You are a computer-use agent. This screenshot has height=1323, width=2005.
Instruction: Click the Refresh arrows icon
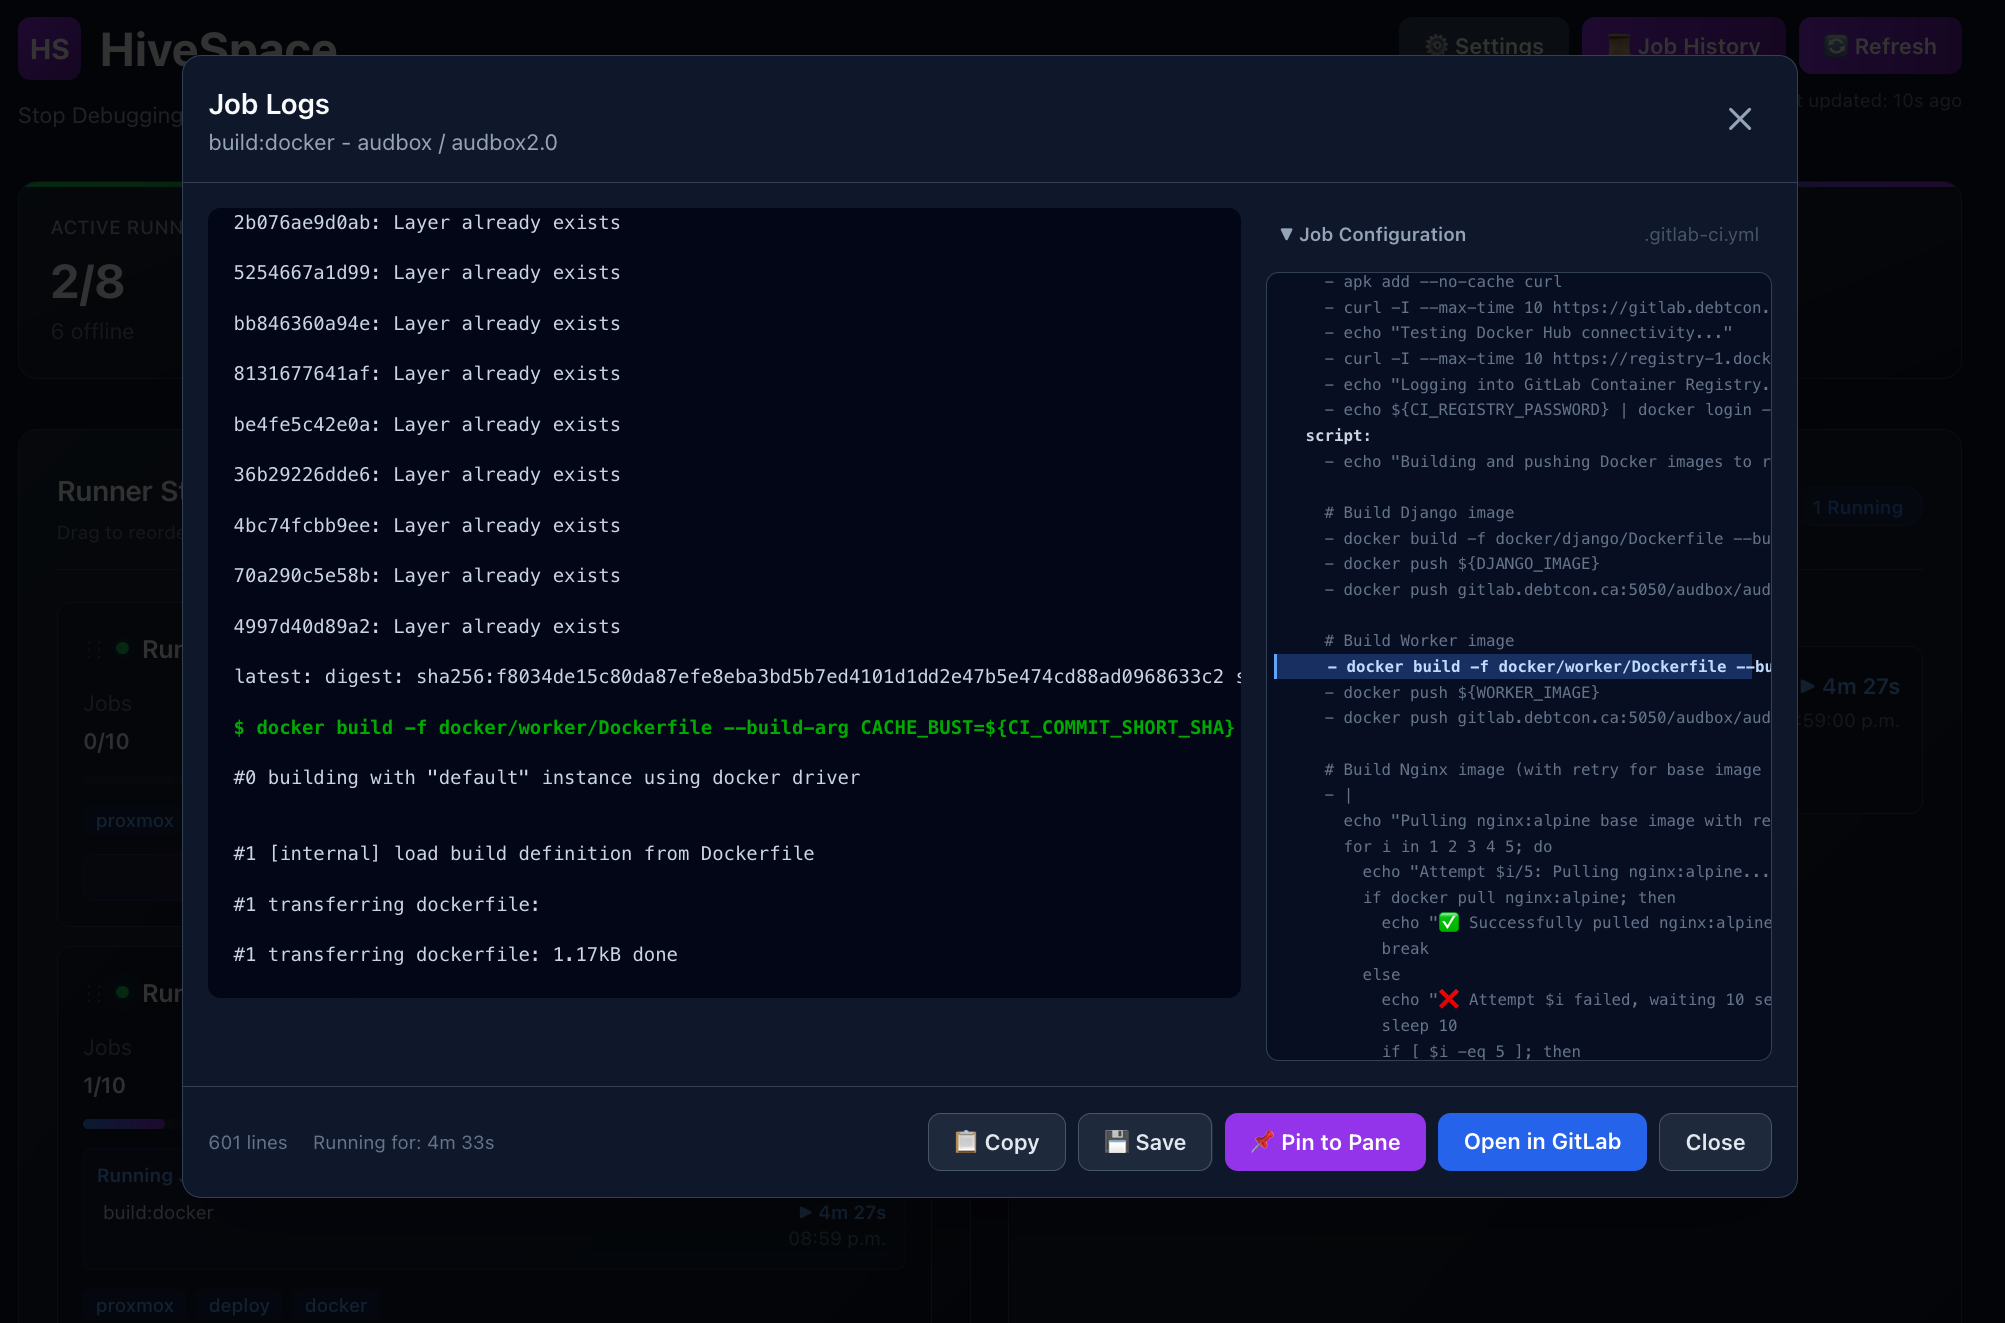coord(1836,46)
